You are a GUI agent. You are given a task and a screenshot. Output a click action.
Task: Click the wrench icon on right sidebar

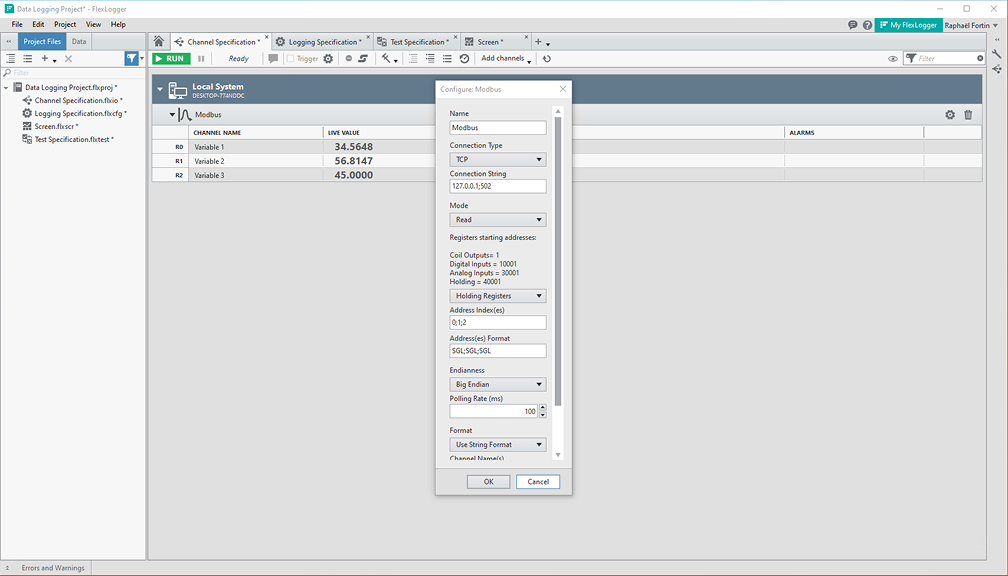coord(997,54)
